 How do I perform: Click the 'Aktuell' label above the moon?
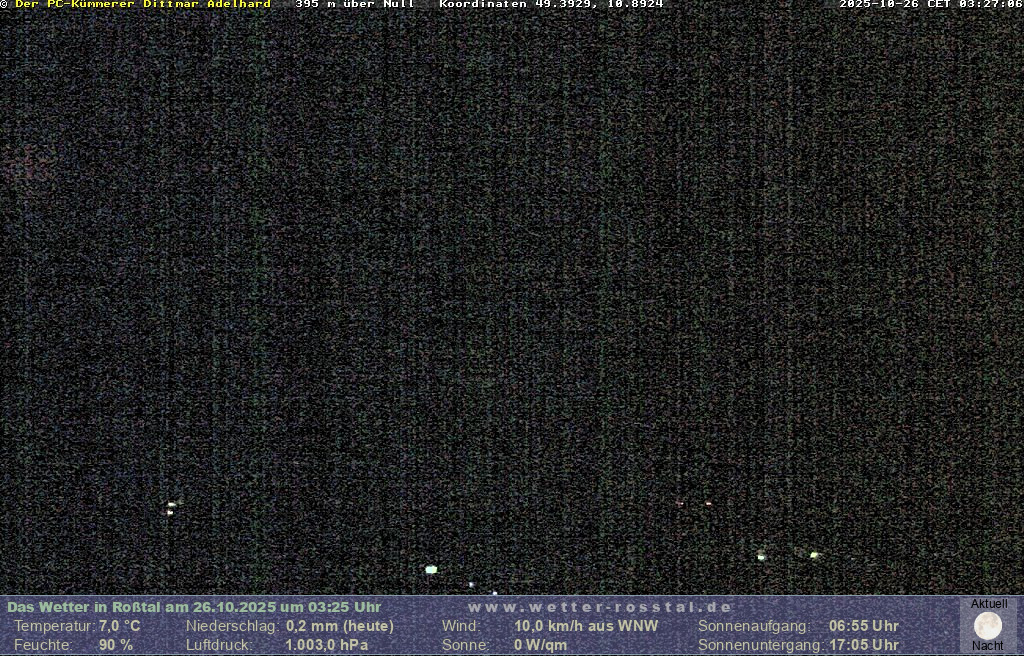[x=989, y=604]
